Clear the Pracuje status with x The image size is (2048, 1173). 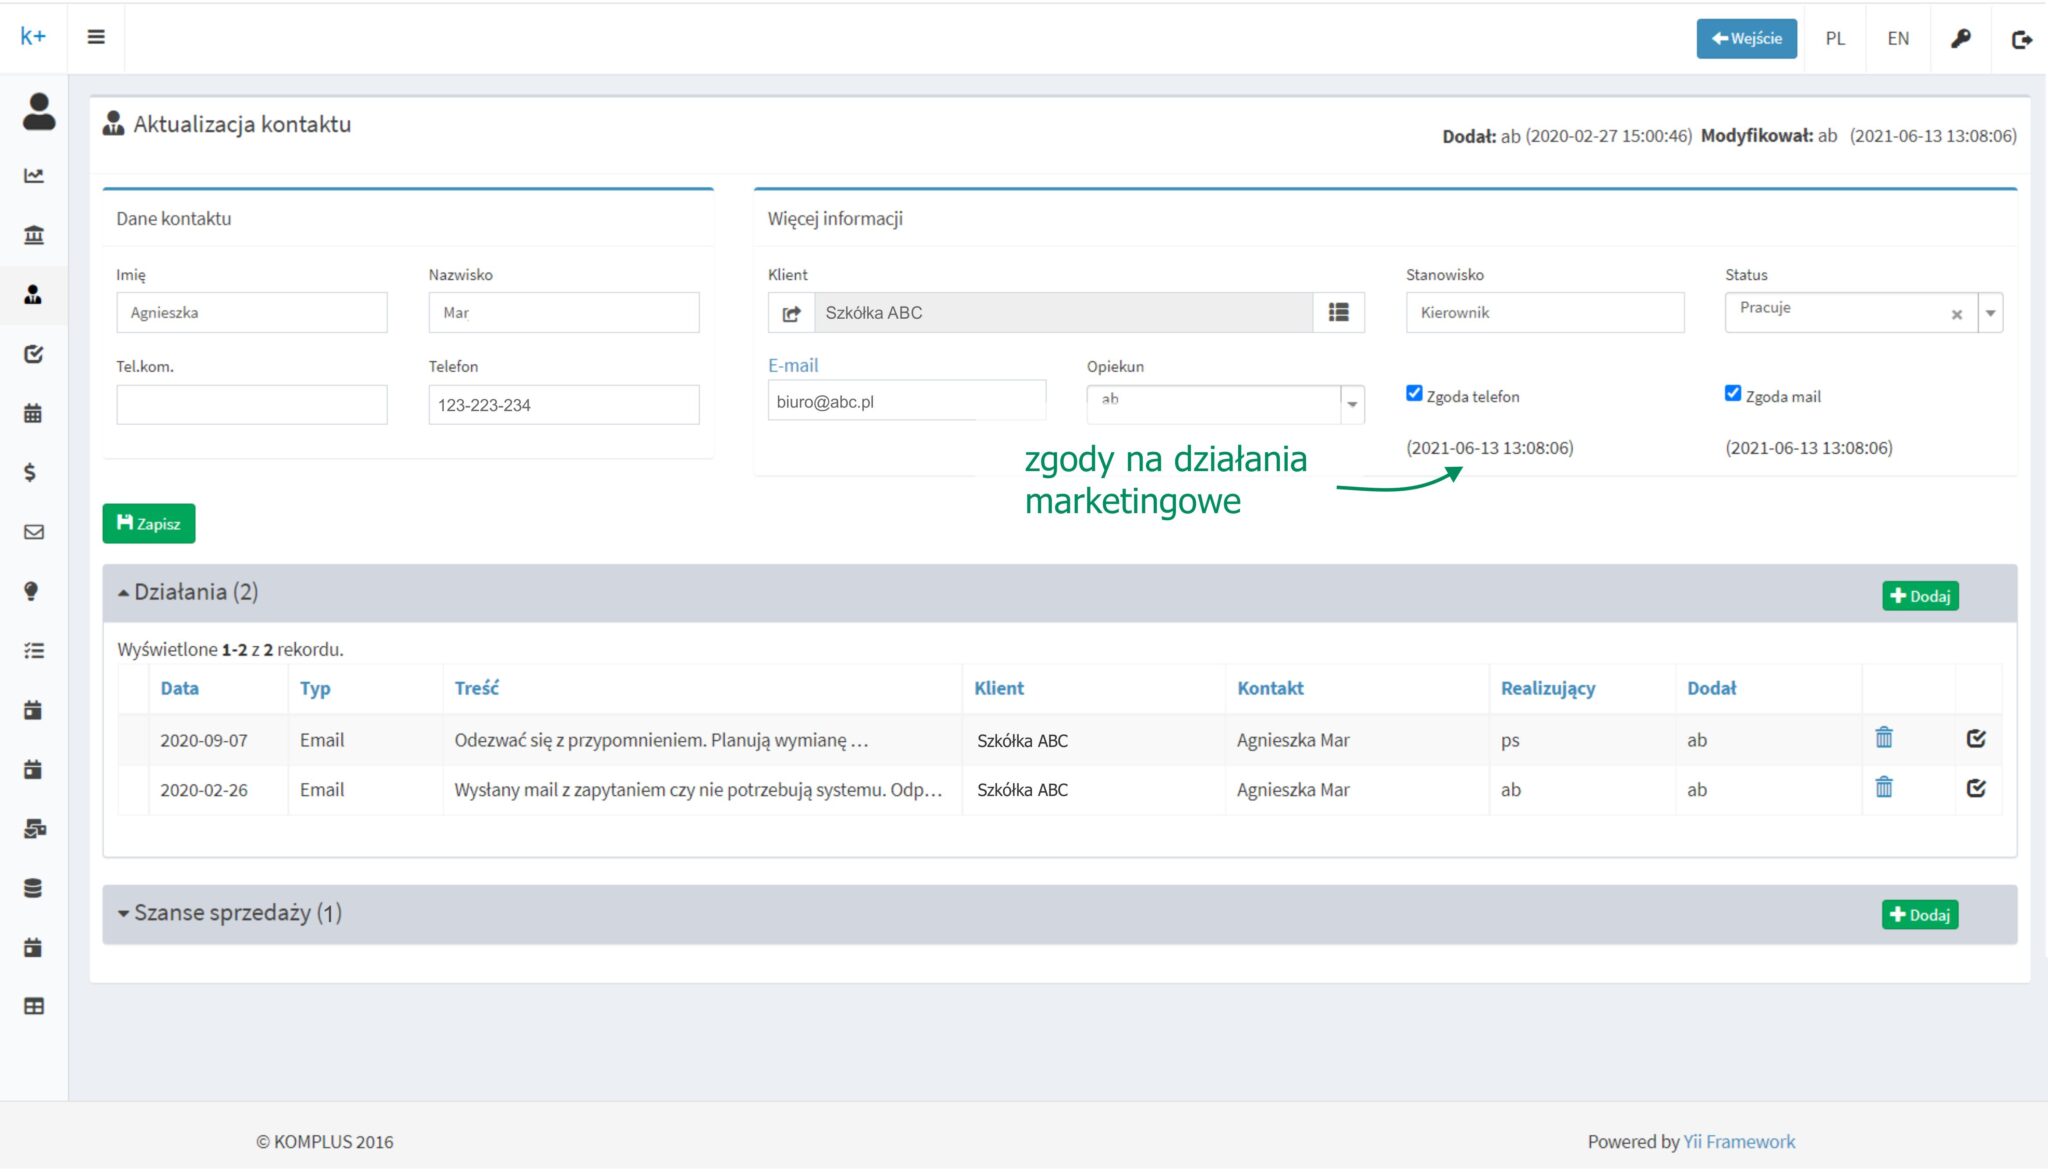[x=1956, y=315]
